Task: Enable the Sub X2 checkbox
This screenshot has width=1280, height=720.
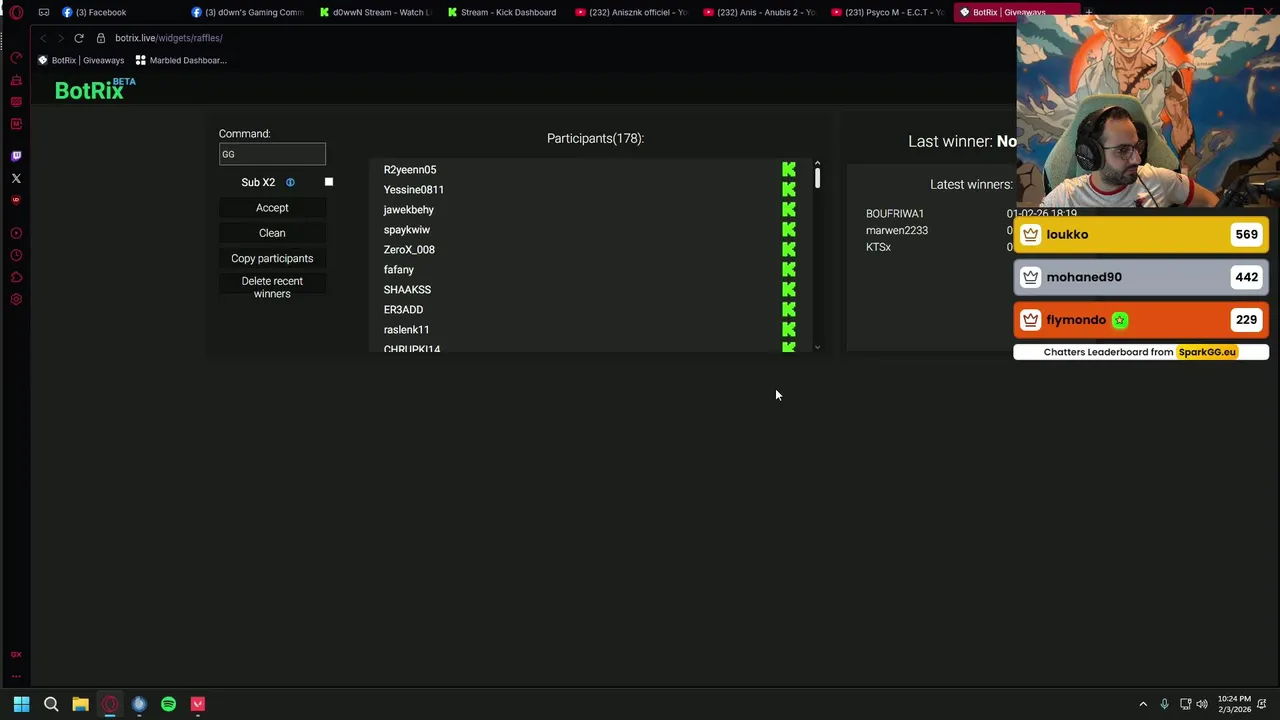Action: [x=328, y=182]
